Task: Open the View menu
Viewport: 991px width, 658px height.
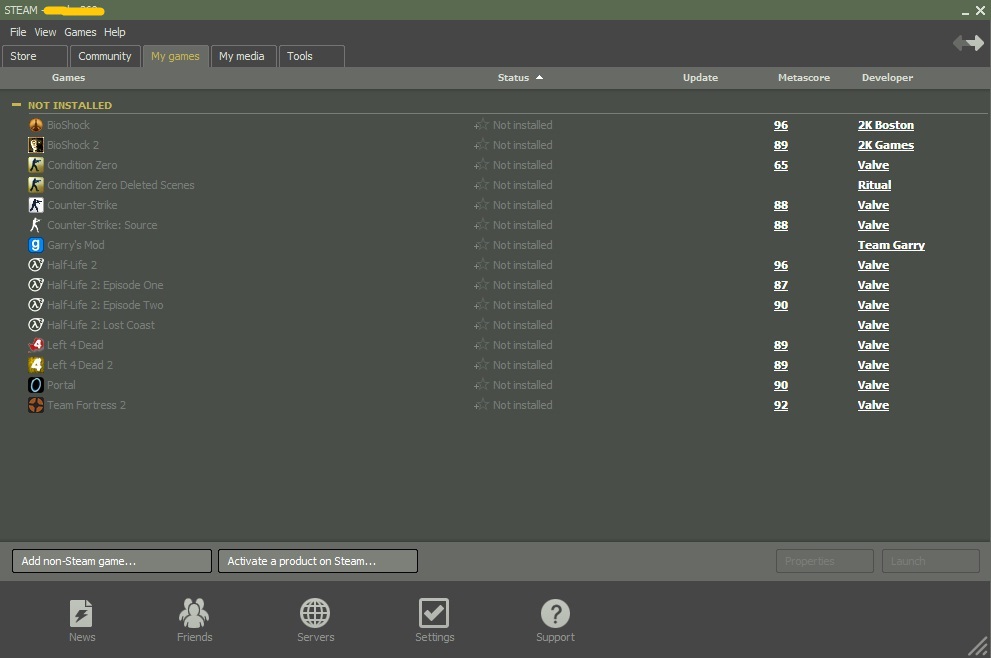Action: click(x=45, y=32)
